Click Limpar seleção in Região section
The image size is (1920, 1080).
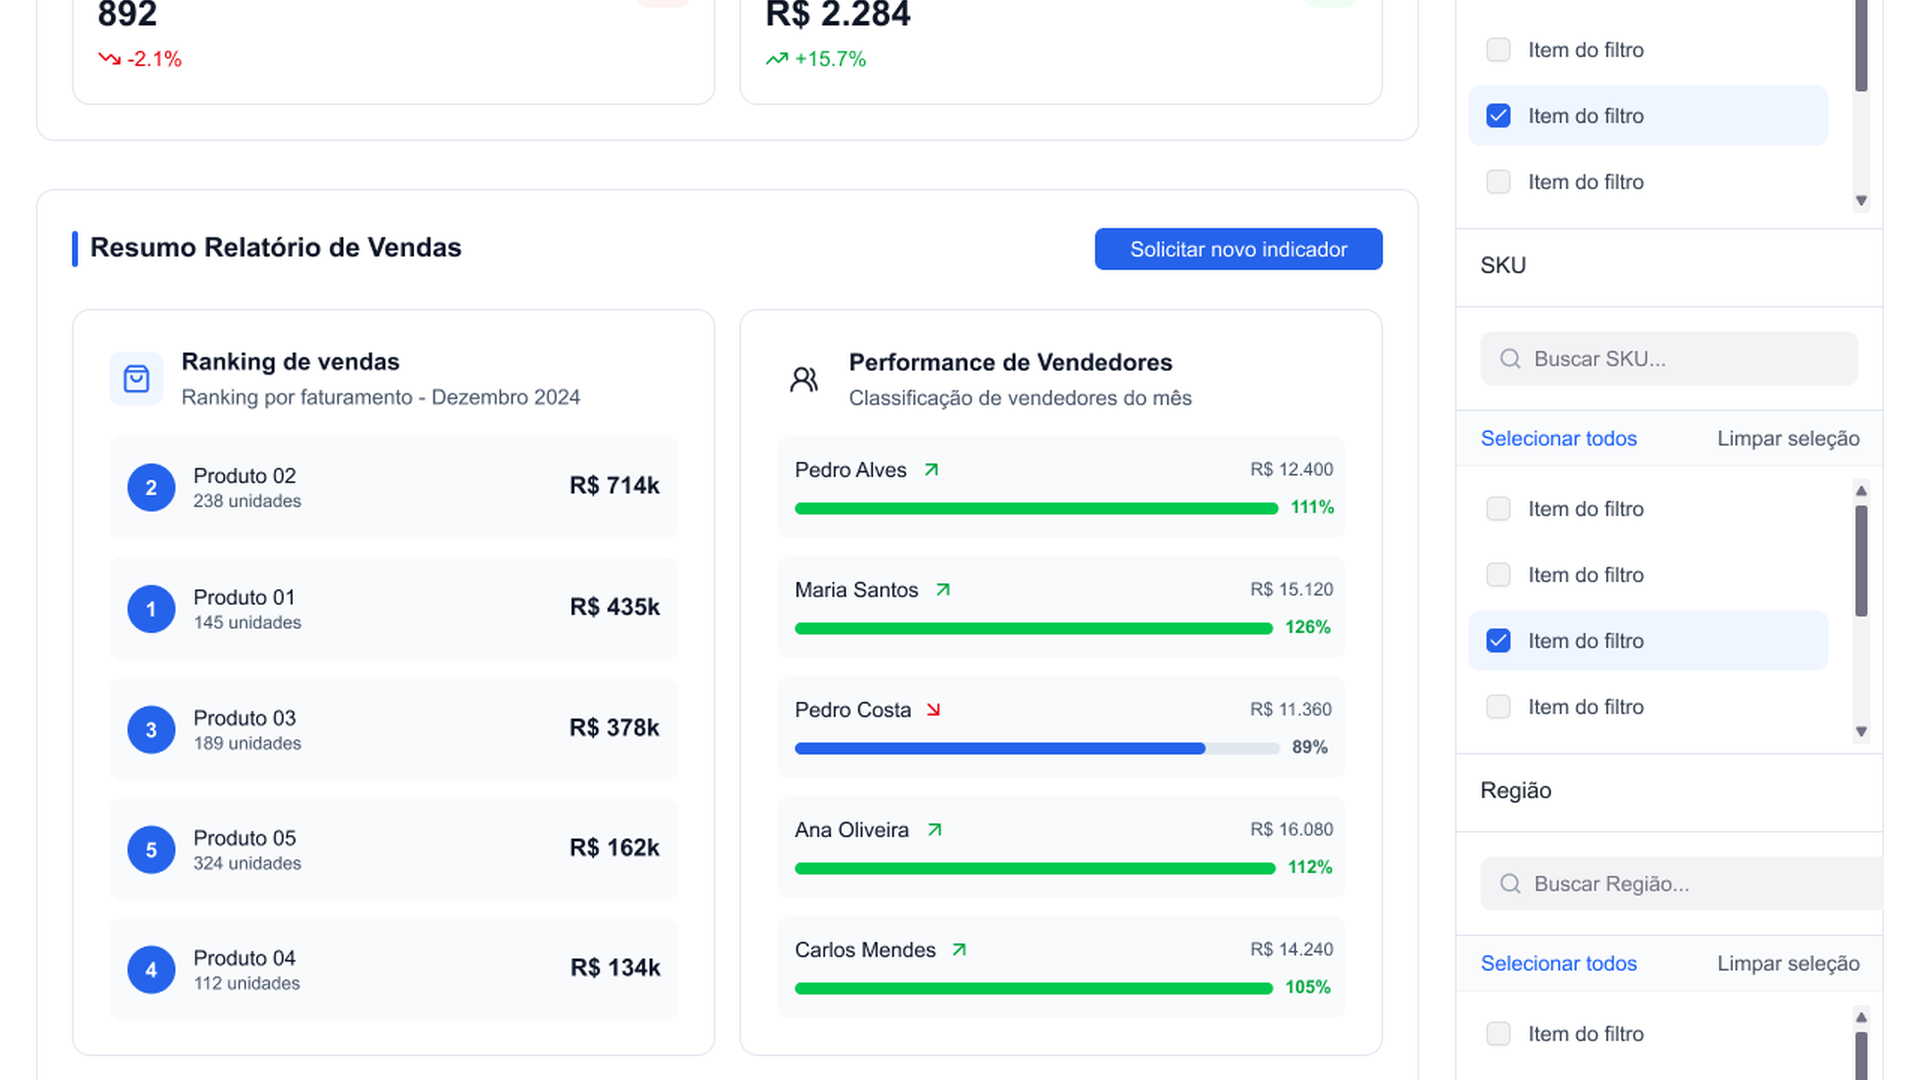coord(1788,963)
